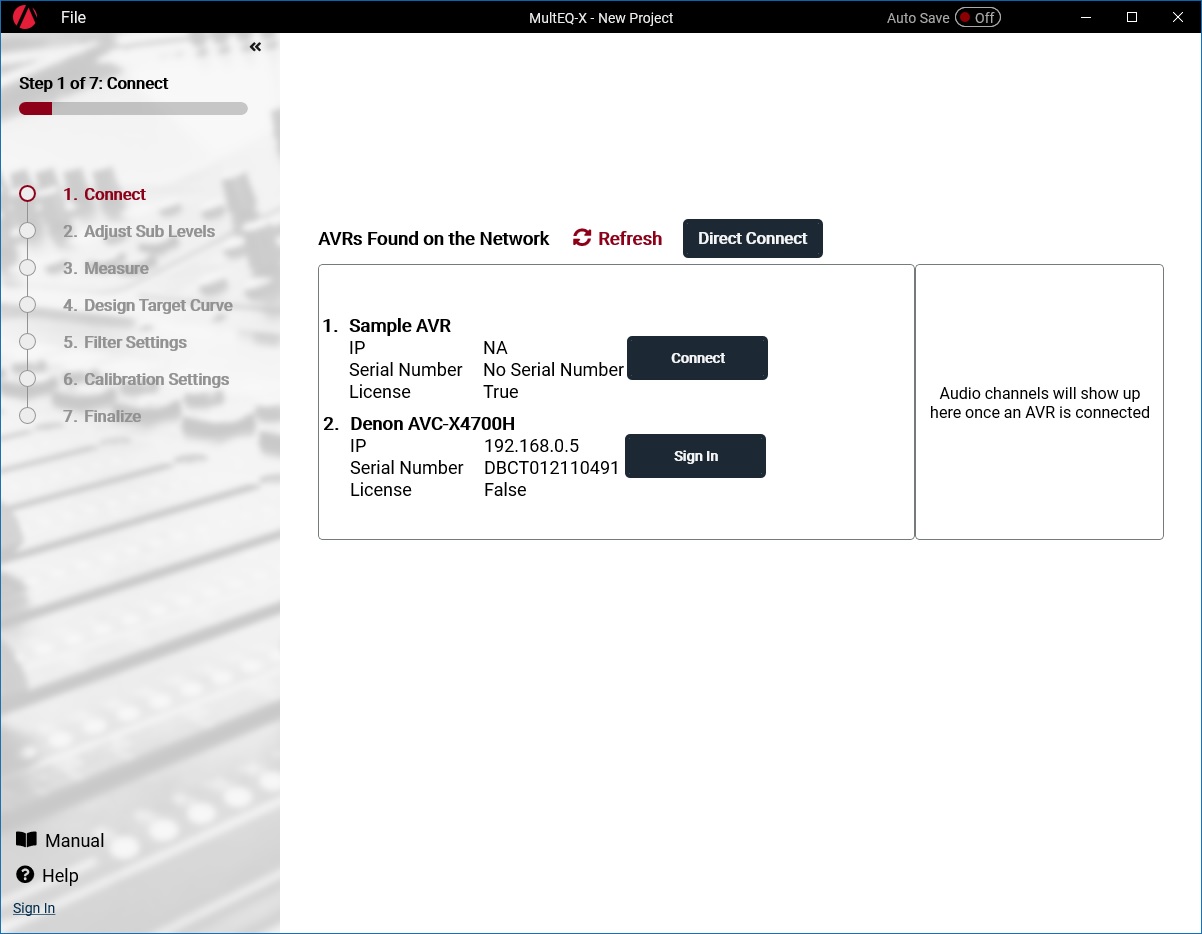Click the Audyssey logo icon in title bar

point(24,17)
